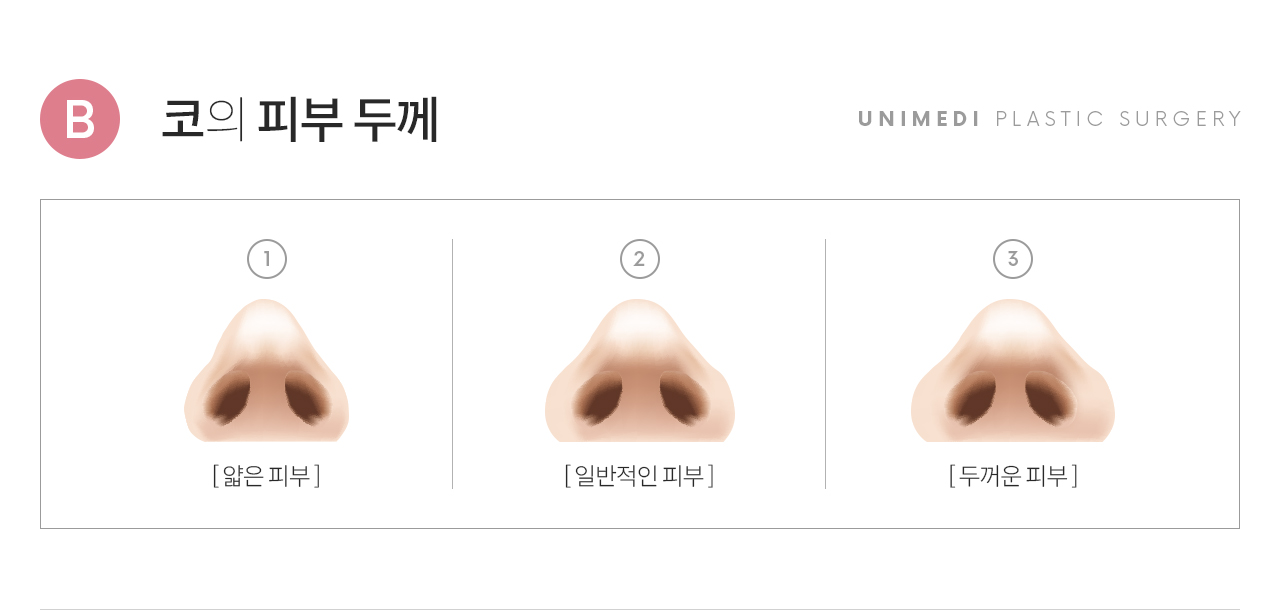
Task: Click the circled number 1 marker
Action: coord(267,259)
